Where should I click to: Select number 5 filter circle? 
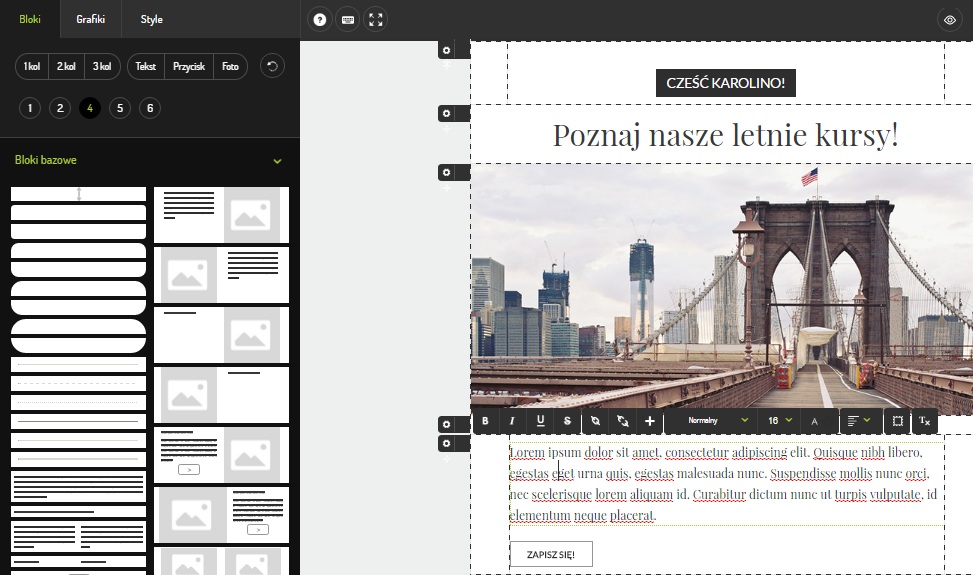pyautogui.click(x=120, y=108)
